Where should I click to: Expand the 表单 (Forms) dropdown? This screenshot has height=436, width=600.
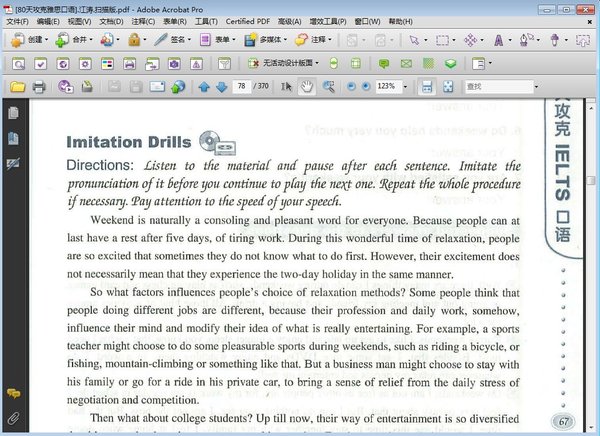[233, 39]
